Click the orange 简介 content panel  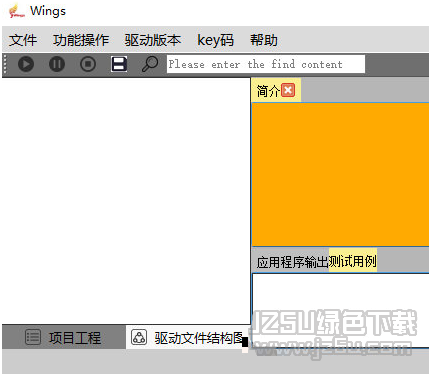[340, 174]
